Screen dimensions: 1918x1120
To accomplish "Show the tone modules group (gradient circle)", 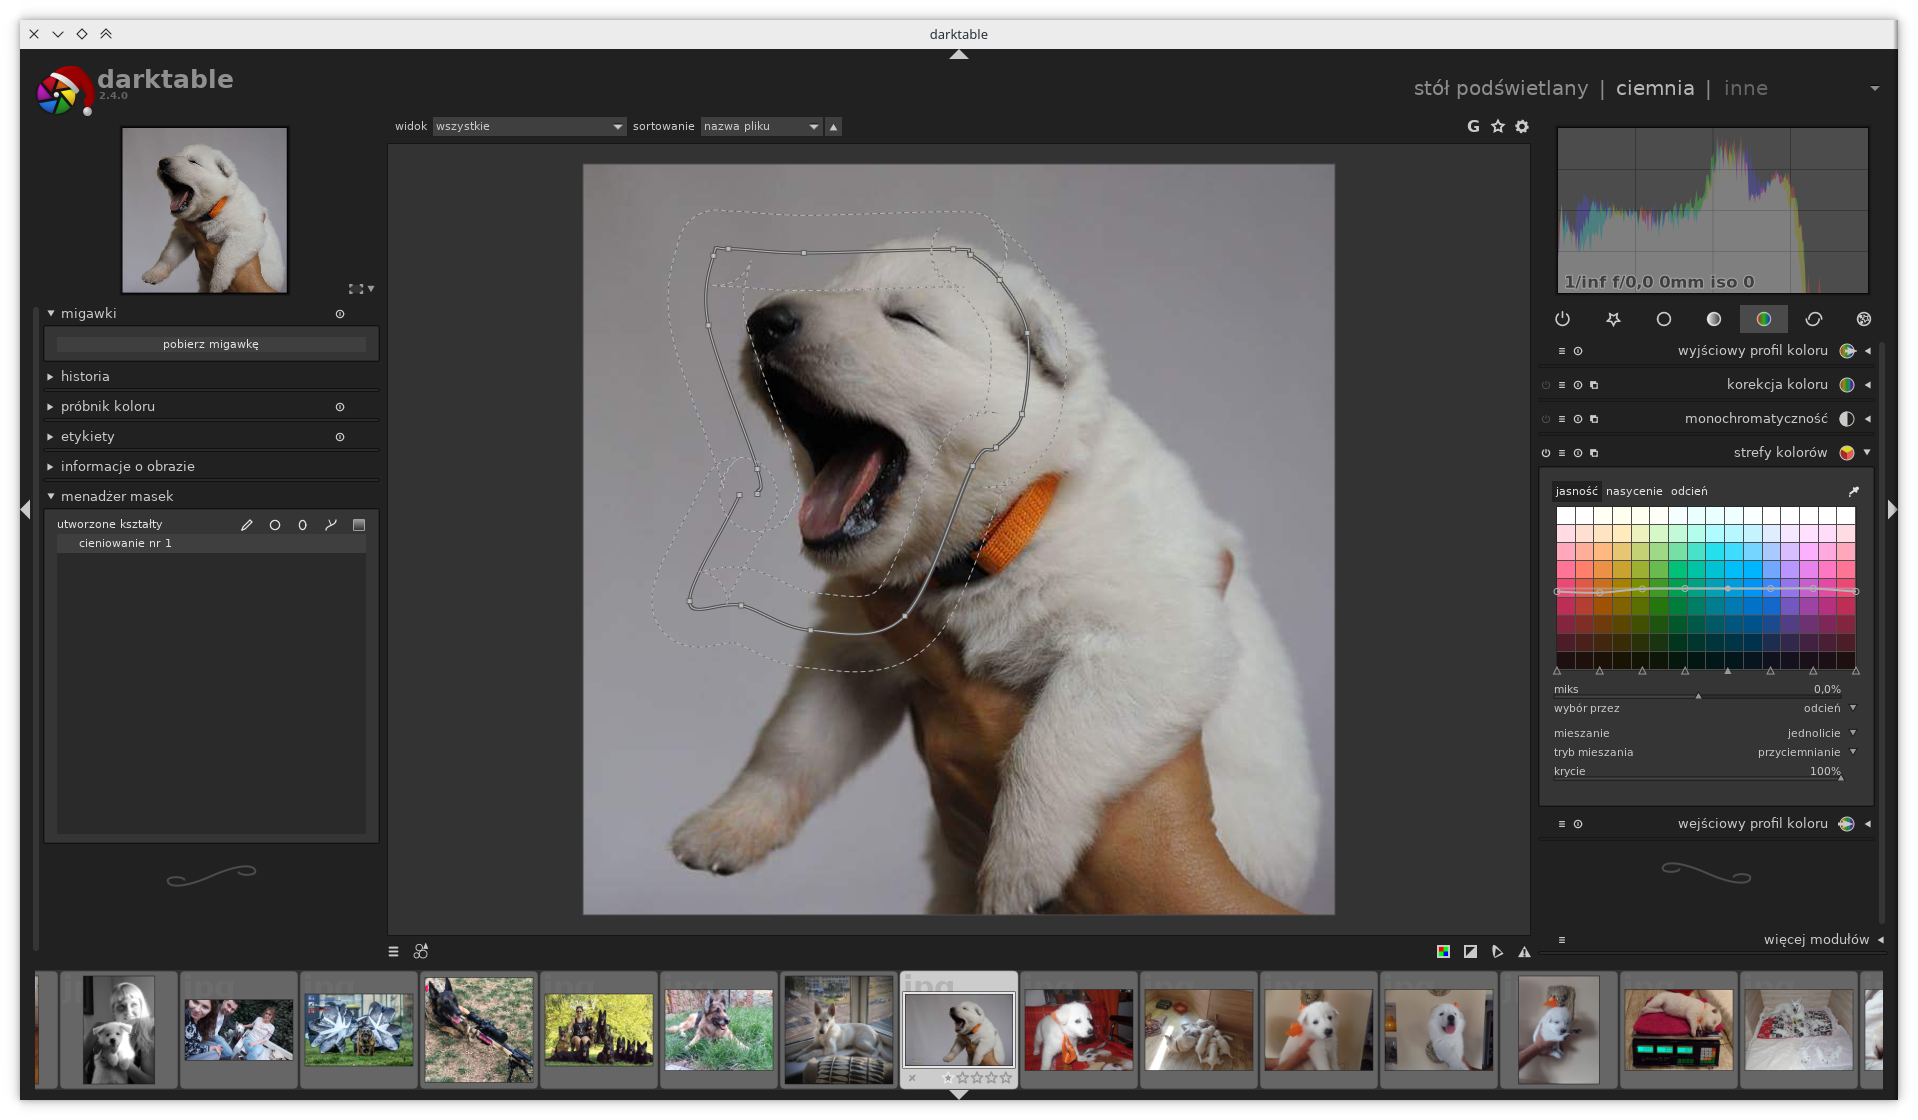I will [1714, 319].
